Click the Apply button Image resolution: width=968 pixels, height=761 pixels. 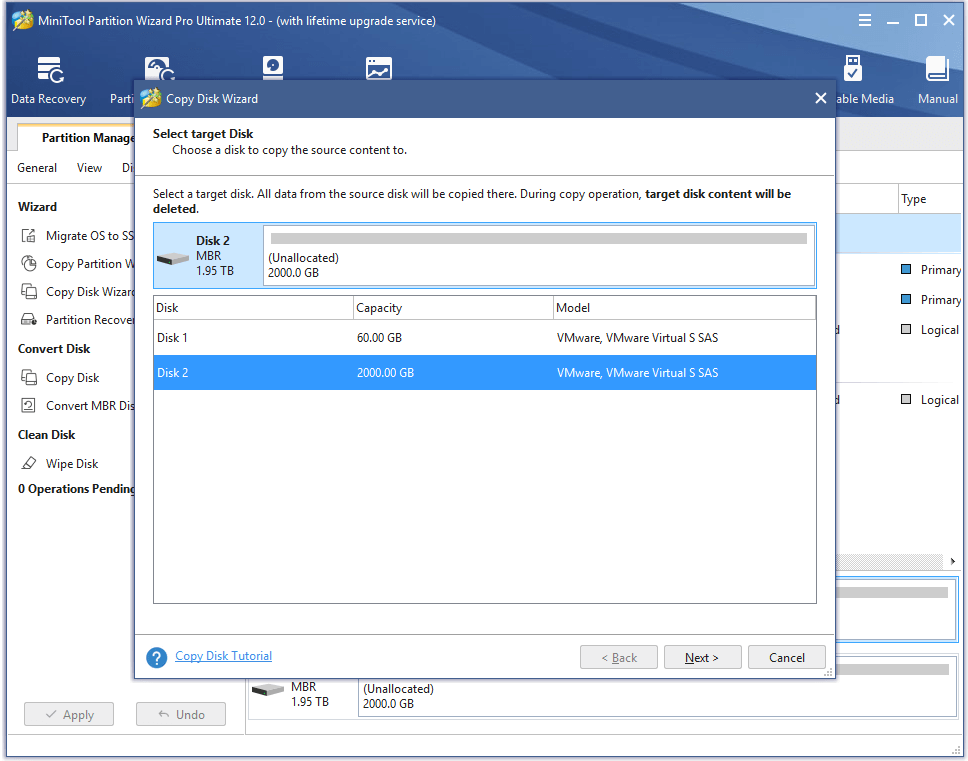(69, 714)
